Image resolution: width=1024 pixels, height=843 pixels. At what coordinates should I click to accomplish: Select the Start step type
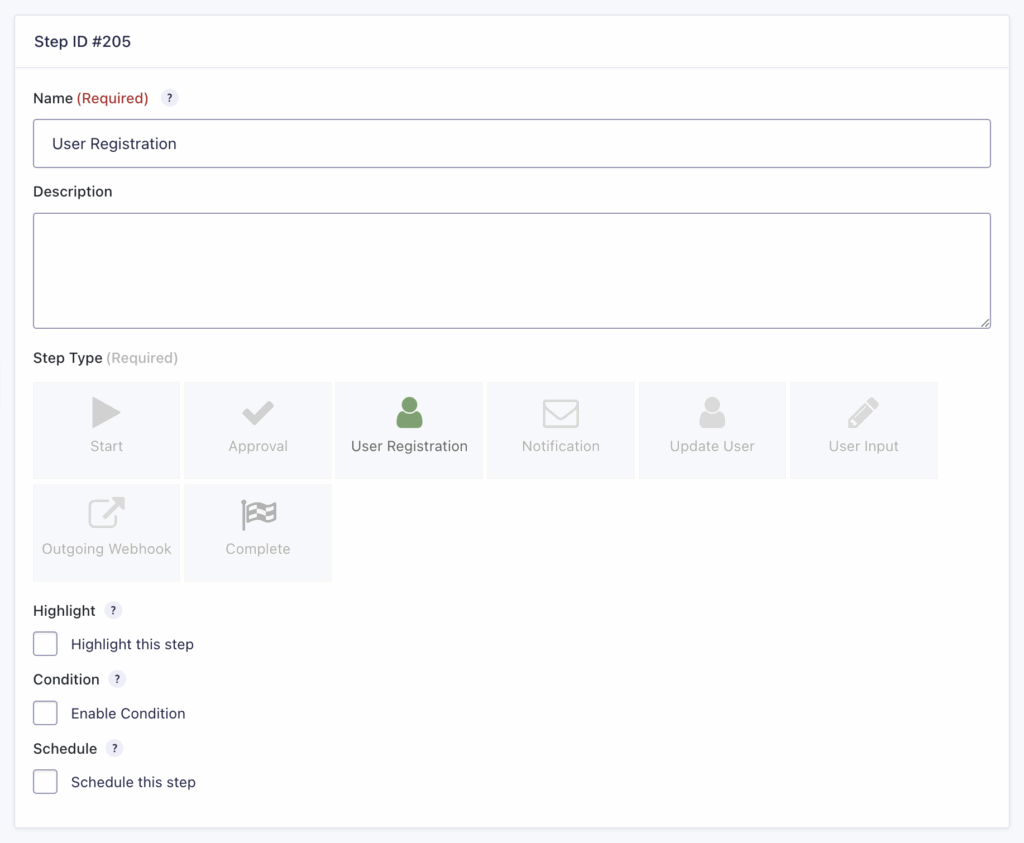pos(106,430)
